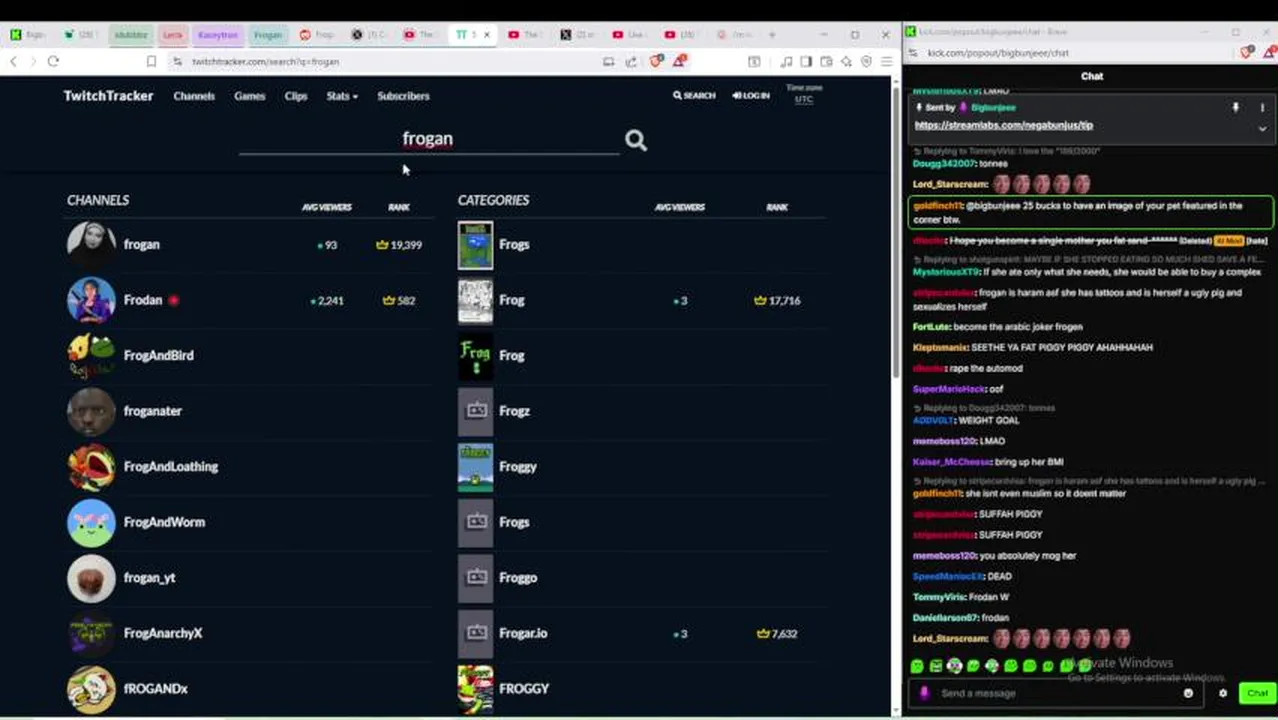
Task: Open Frogz category placeholder icon
Action: pos(475,411)
